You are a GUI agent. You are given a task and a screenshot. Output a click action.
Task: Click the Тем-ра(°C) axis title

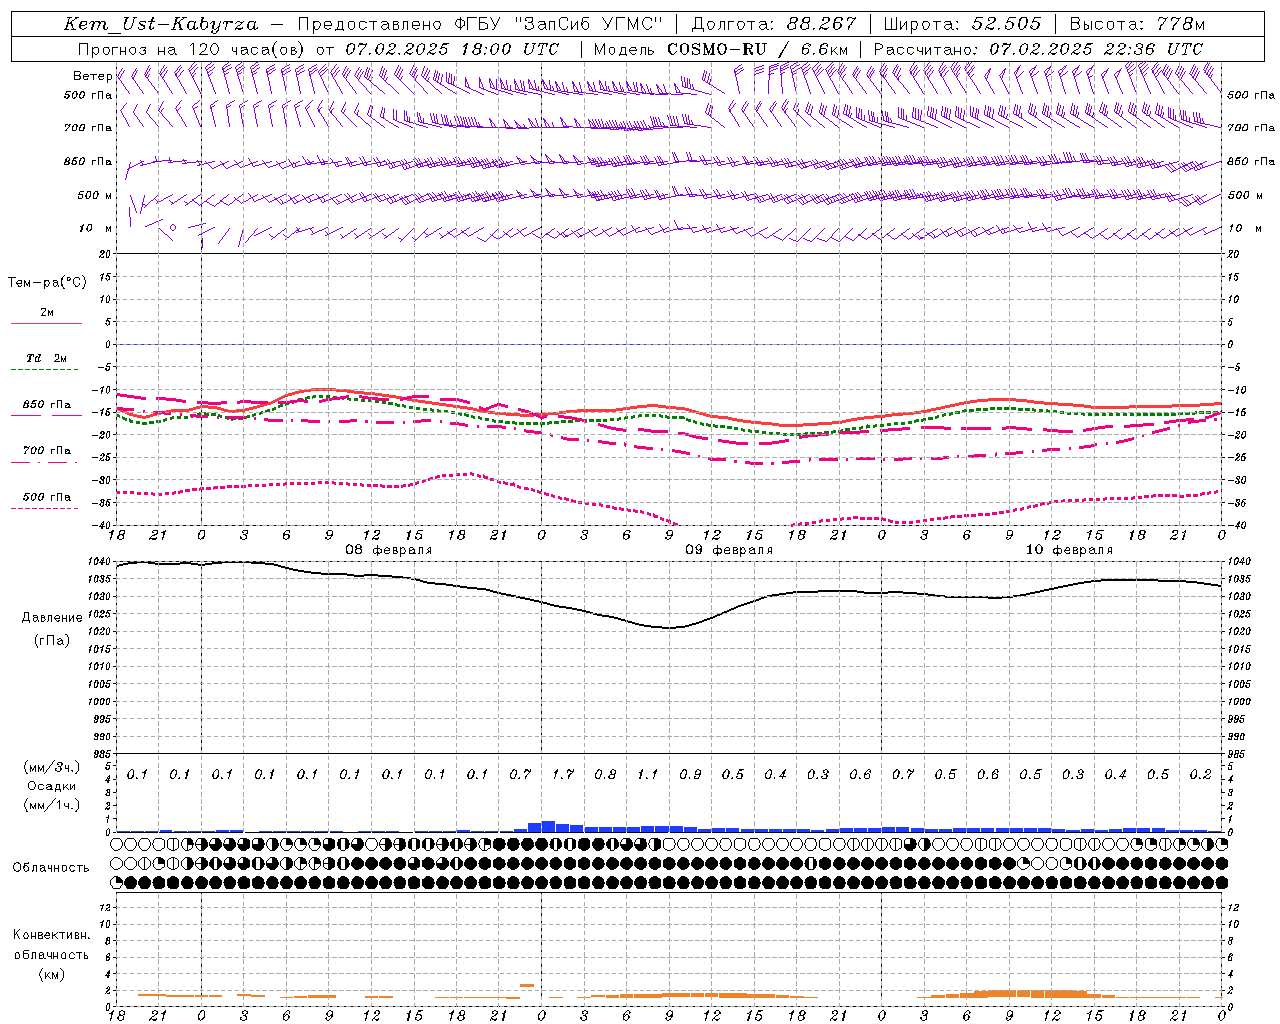tap(47, 283)
